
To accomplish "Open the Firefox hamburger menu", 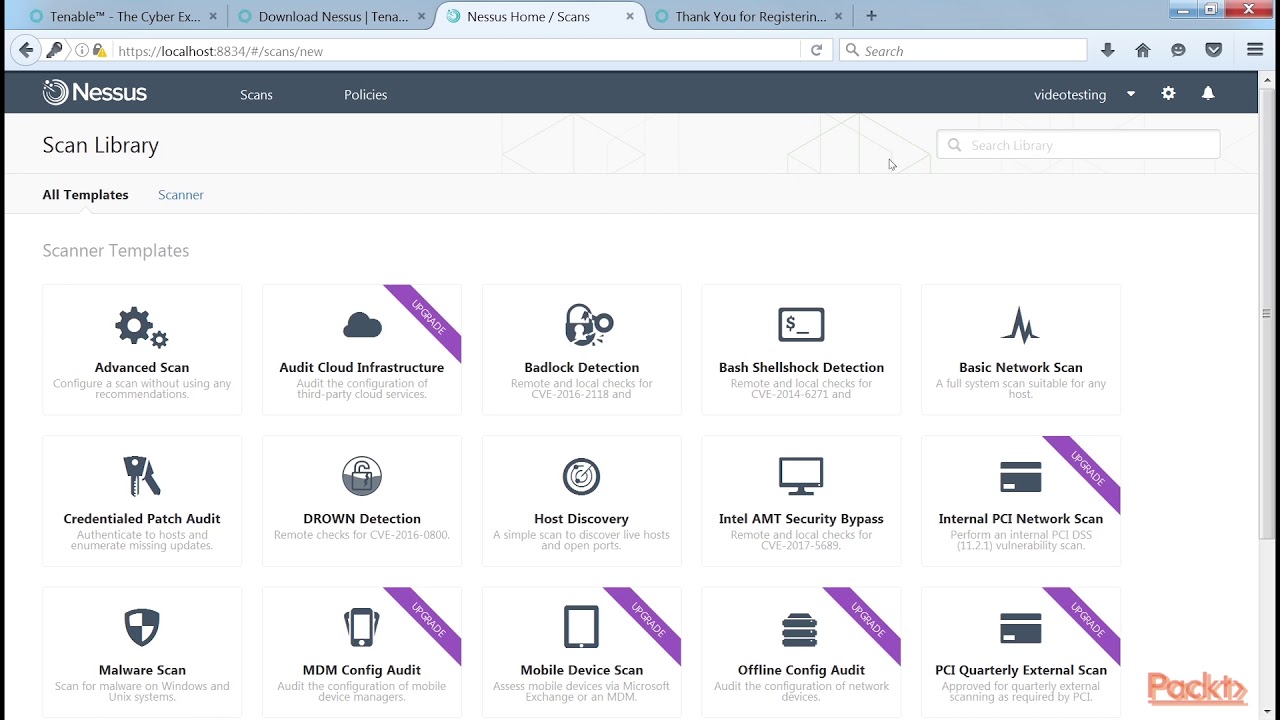I will [1255, 50].
